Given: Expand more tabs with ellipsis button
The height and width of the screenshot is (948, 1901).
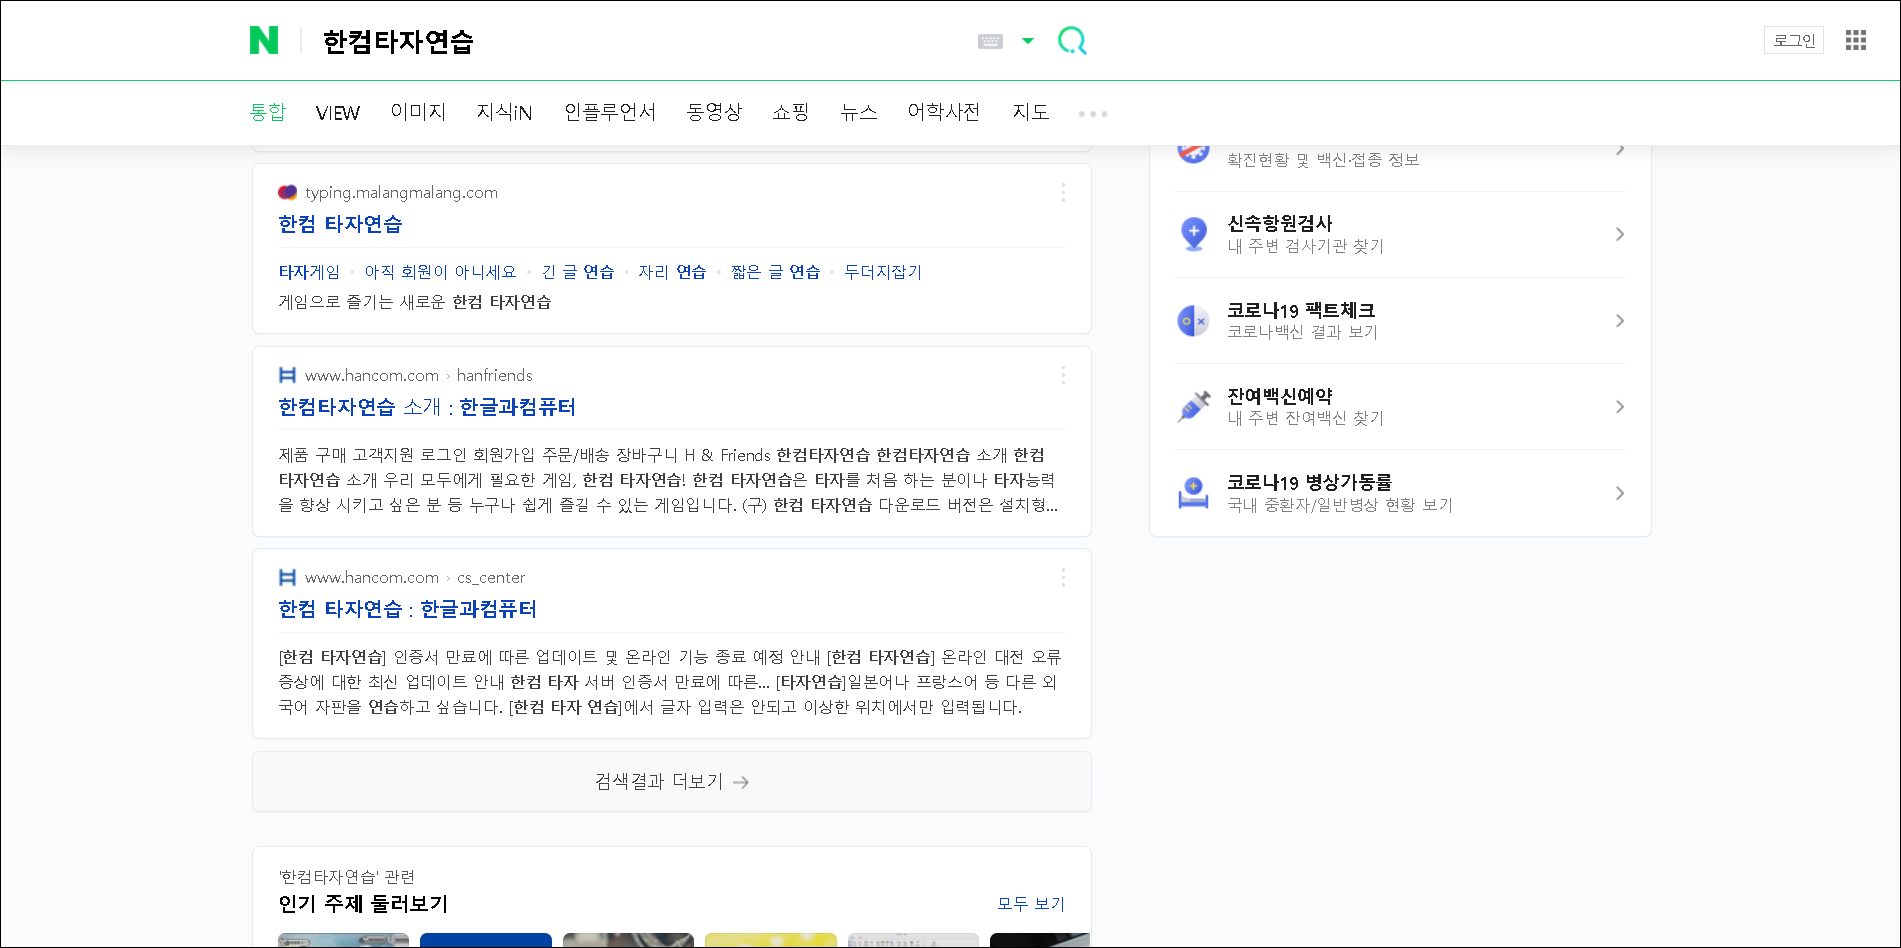Looking at the screenshot, I should (x=1093, y=114).
